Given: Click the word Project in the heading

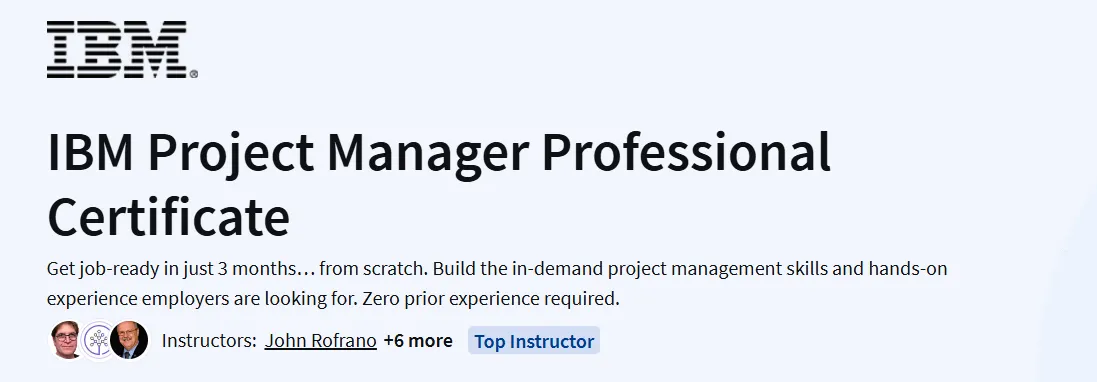Looking at the screenshot, I should 230,155.
